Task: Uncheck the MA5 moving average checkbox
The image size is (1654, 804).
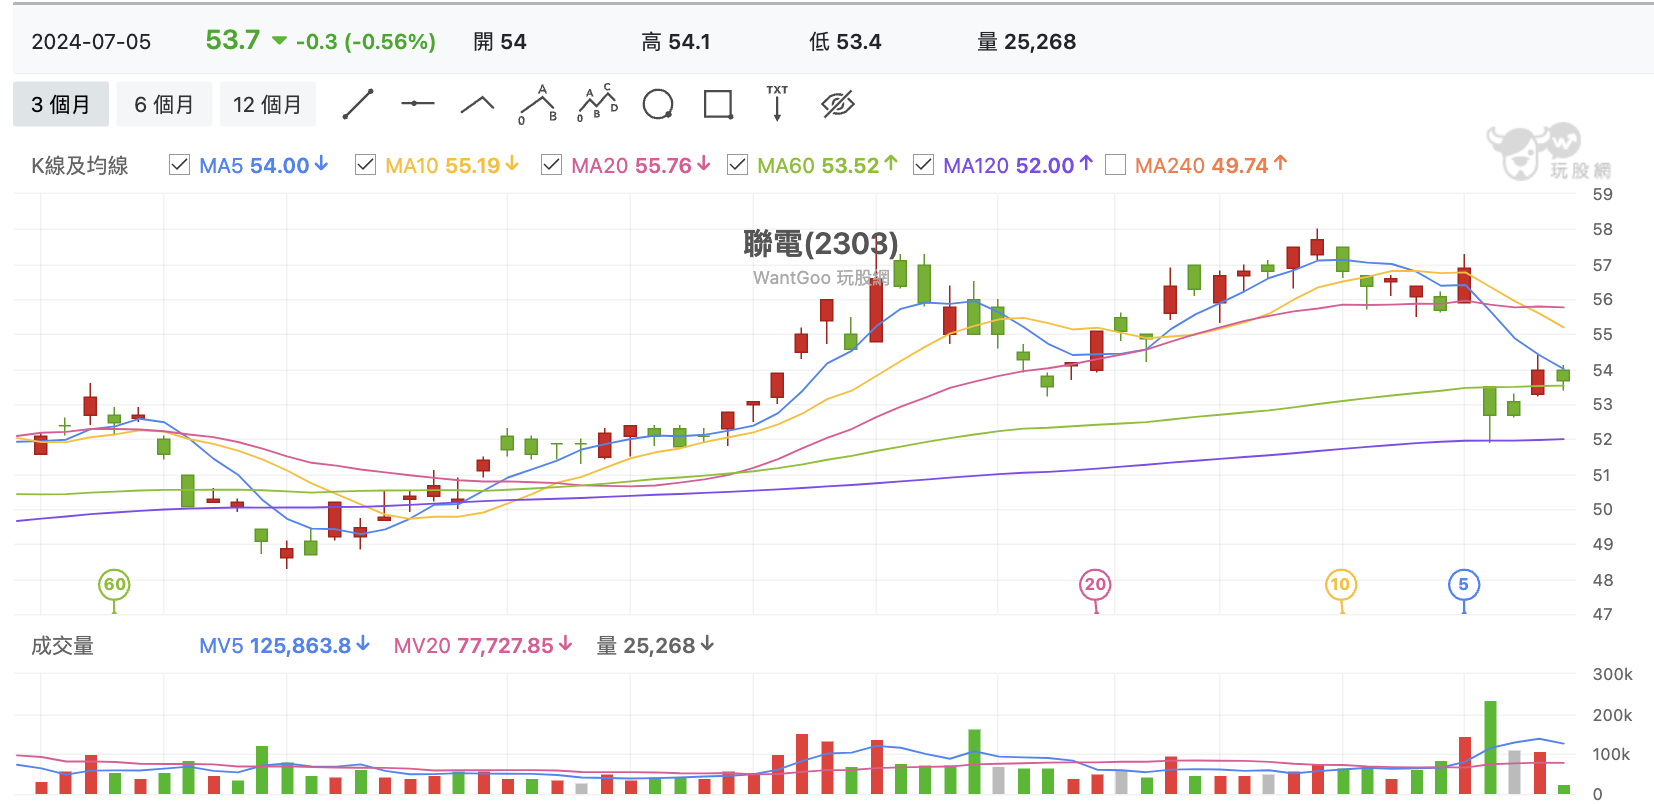Action: coord(179,165)
